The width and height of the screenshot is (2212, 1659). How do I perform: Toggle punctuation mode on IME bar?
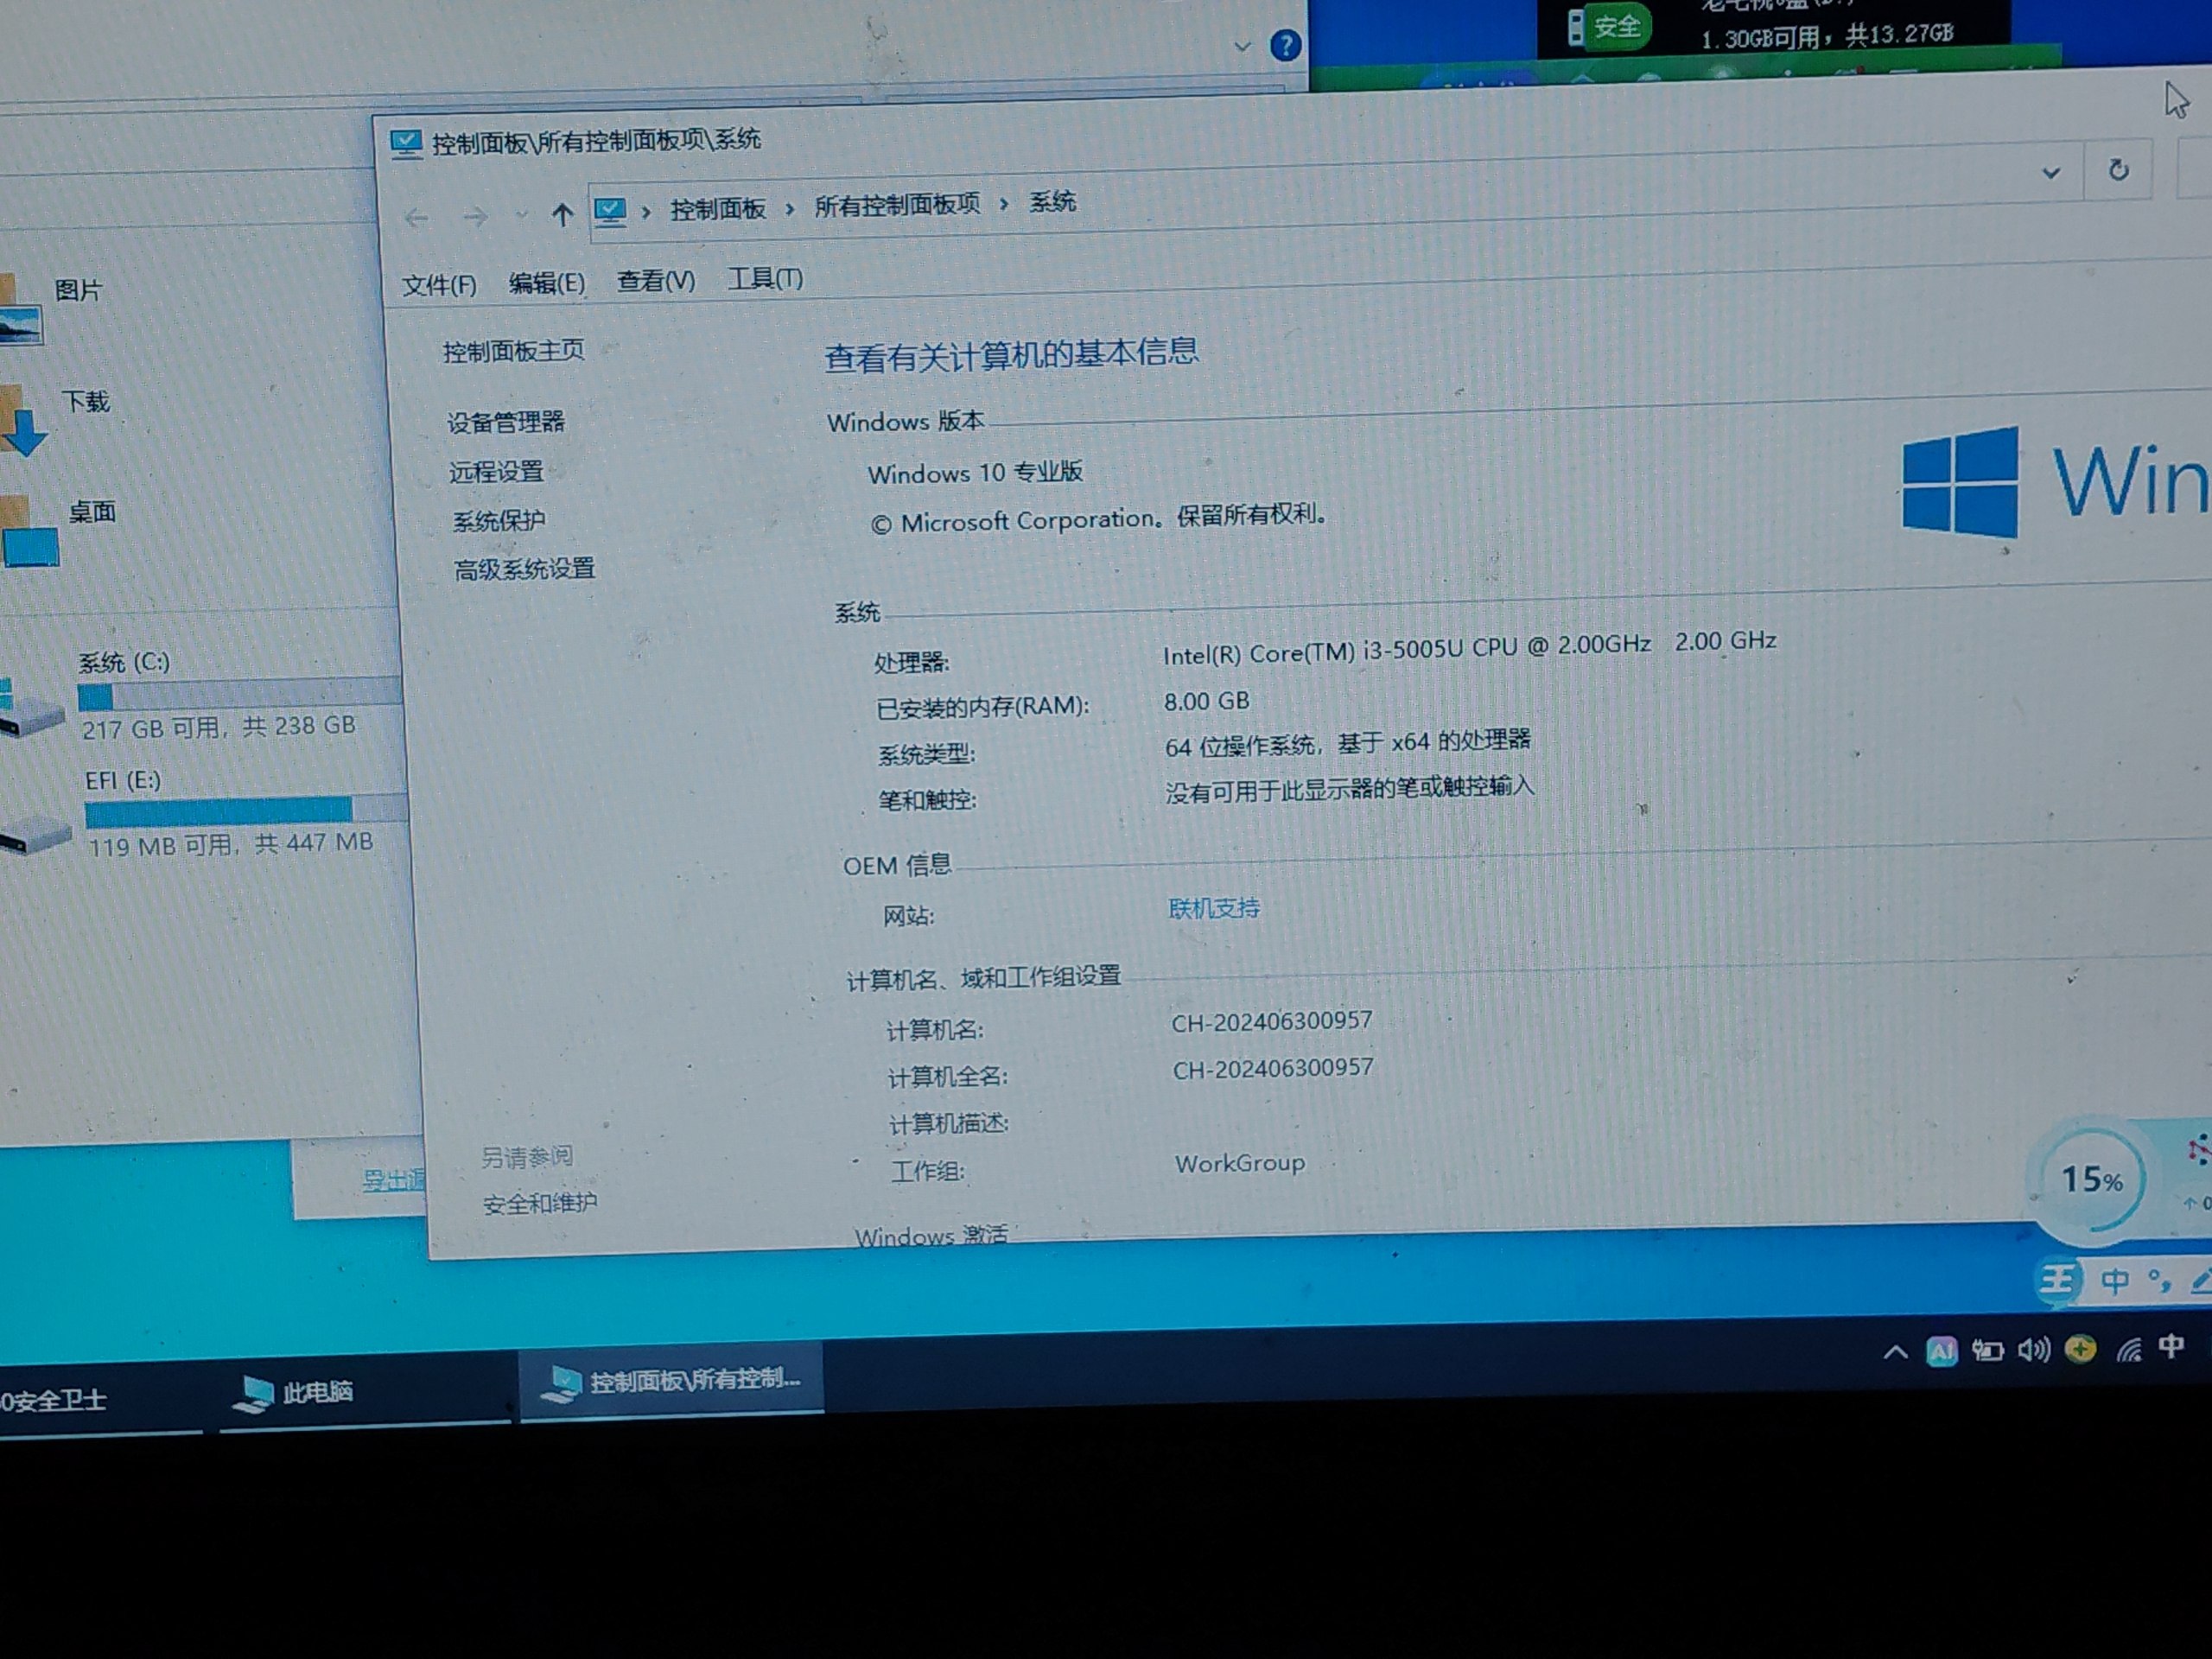(x=2159, y=1281)
